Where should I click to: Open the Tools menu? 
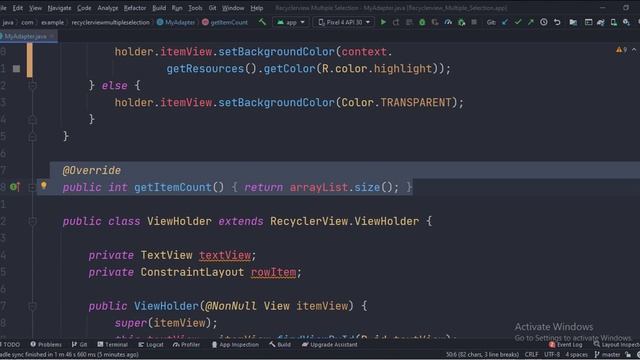pos(195,8)
